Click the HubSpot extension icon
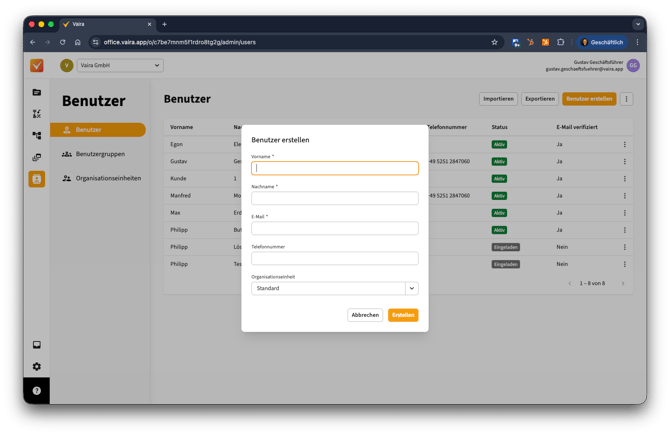The height and width of the screenshot is (435, 670). click(530, 42)
